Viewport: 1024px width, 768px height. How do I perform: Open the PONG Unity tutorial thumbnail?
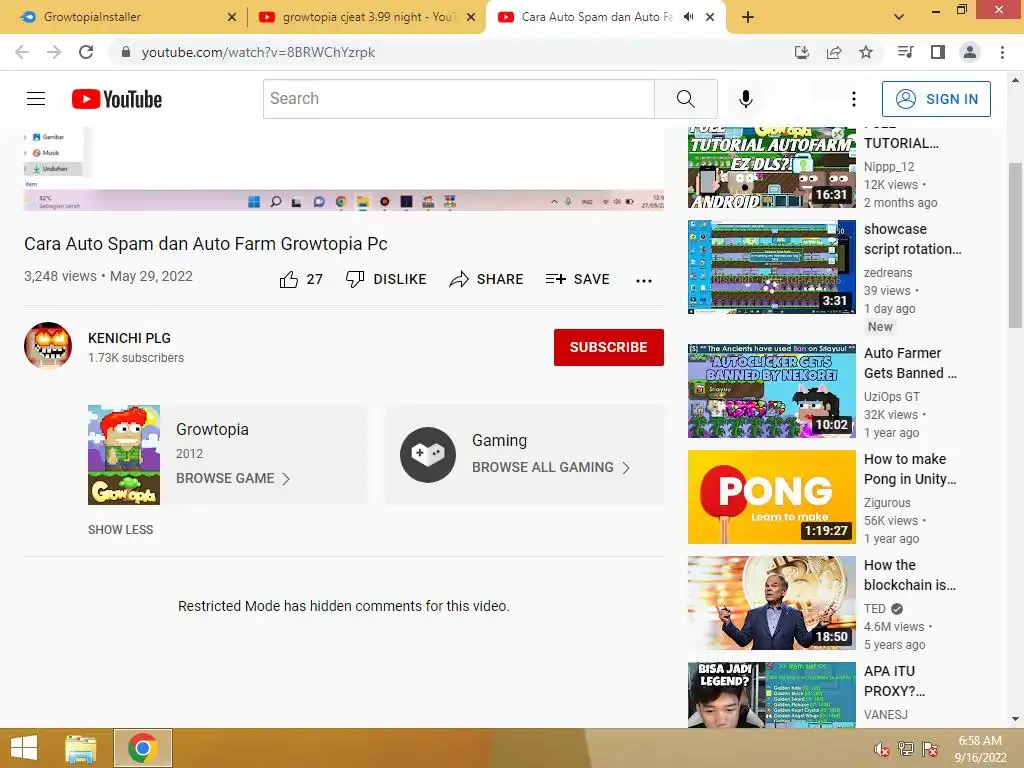click(771, 497)
